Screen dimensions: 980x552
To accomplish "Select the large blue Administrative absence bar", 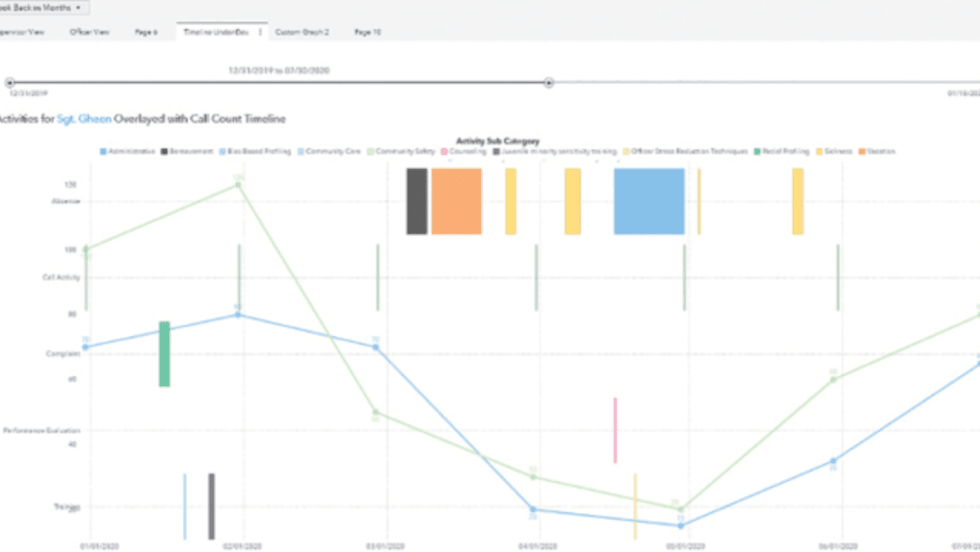I will 649,201.
